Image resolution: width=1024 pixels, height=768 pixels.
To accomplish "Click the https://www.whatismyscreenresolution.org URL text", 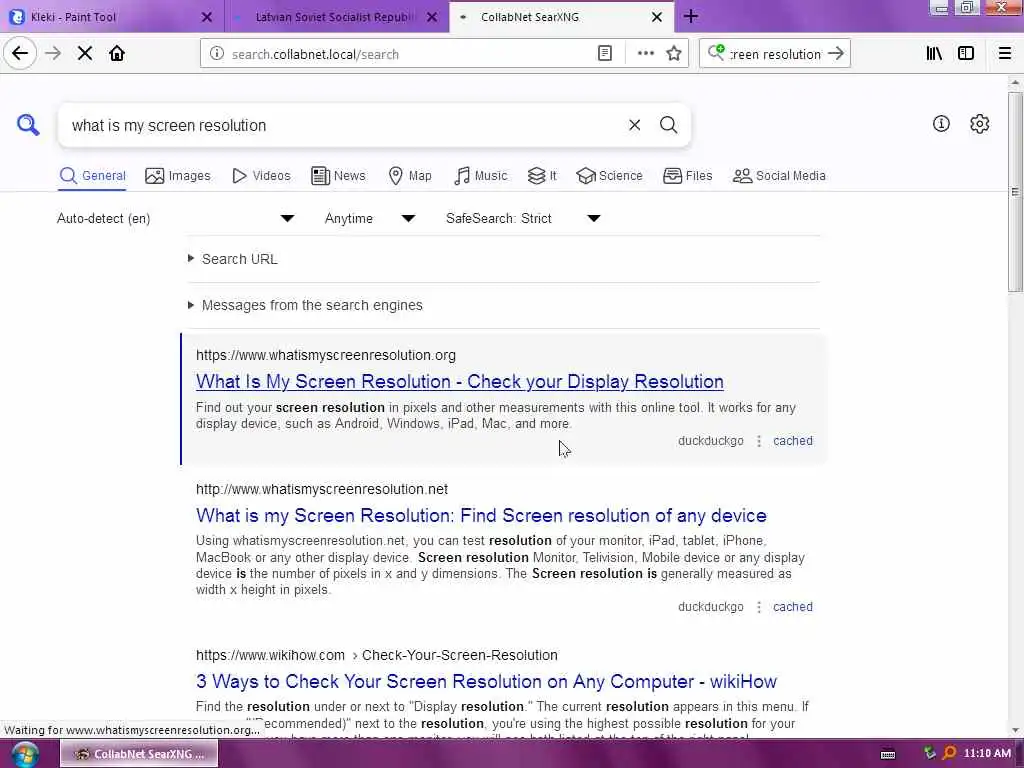I will (326, 355).
